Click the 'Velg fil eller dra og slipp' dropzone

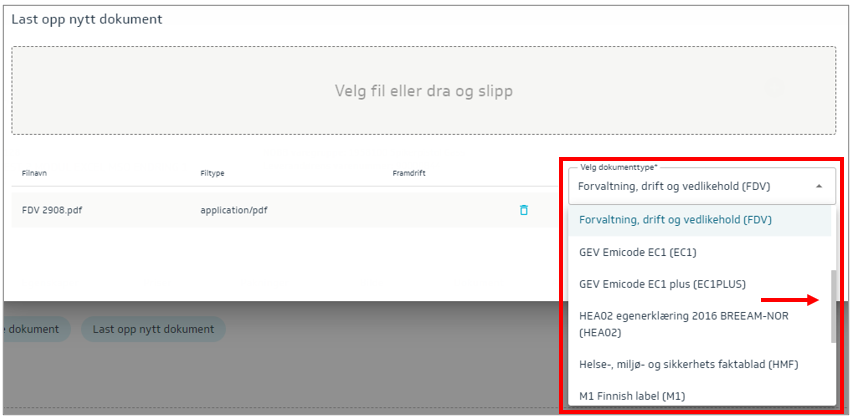[x=423, y=91]
